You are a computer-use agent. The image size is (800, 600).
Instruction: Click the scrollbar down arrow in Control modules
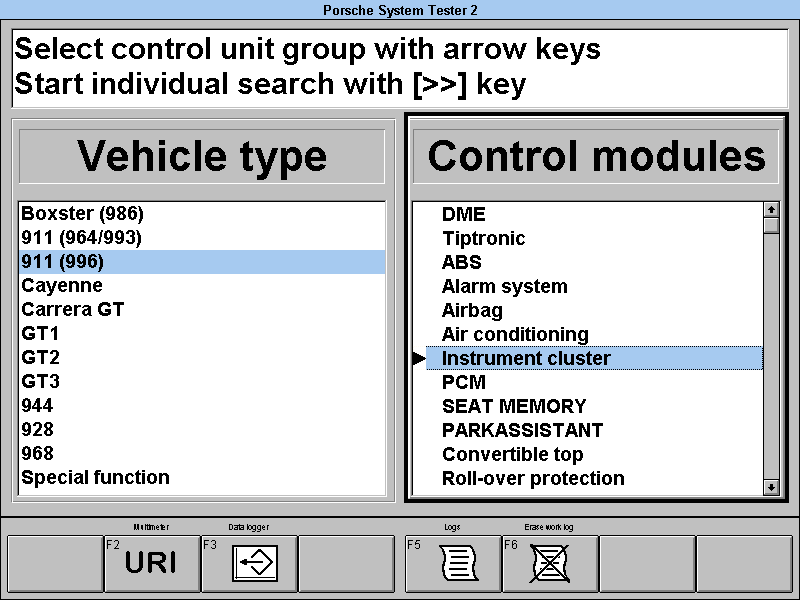[771, 487]
